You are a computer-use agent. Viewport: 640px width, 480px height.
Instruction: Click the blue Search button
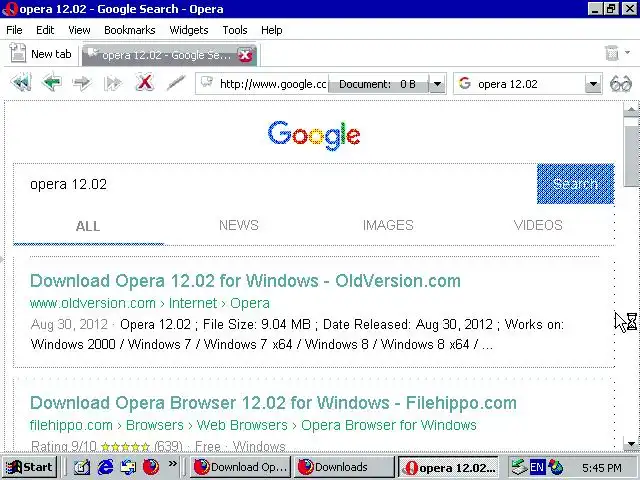coord(576,184)
